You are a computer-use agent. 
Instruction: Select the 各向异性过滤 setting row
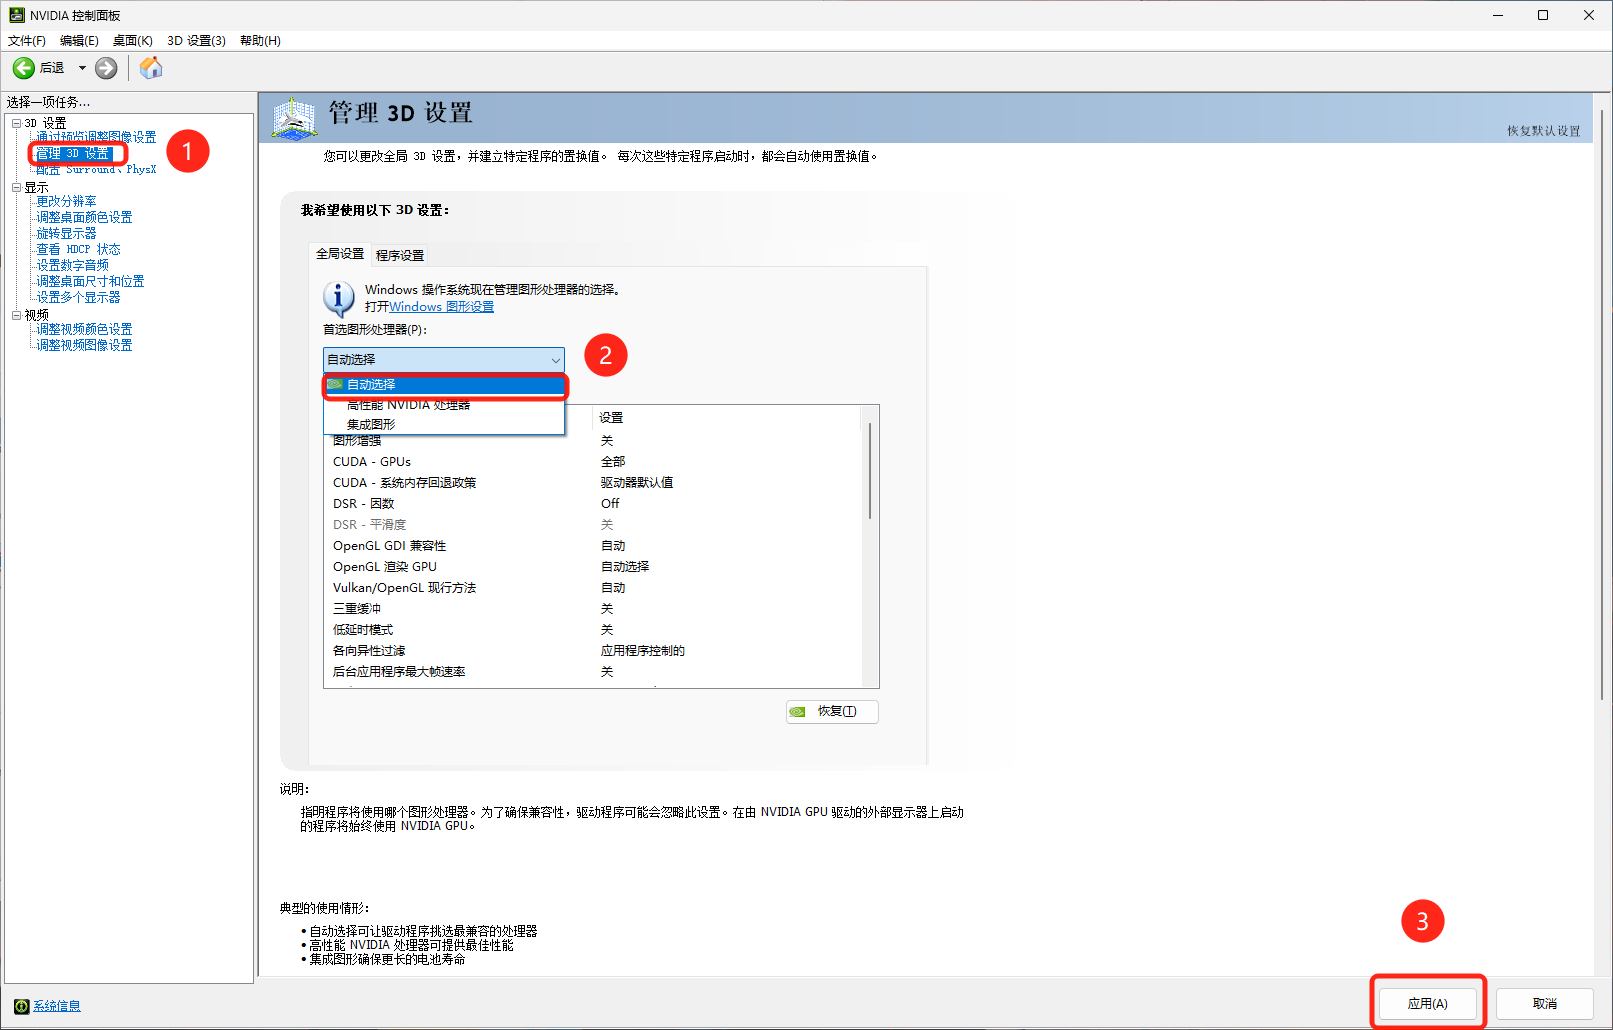point(592,651)
